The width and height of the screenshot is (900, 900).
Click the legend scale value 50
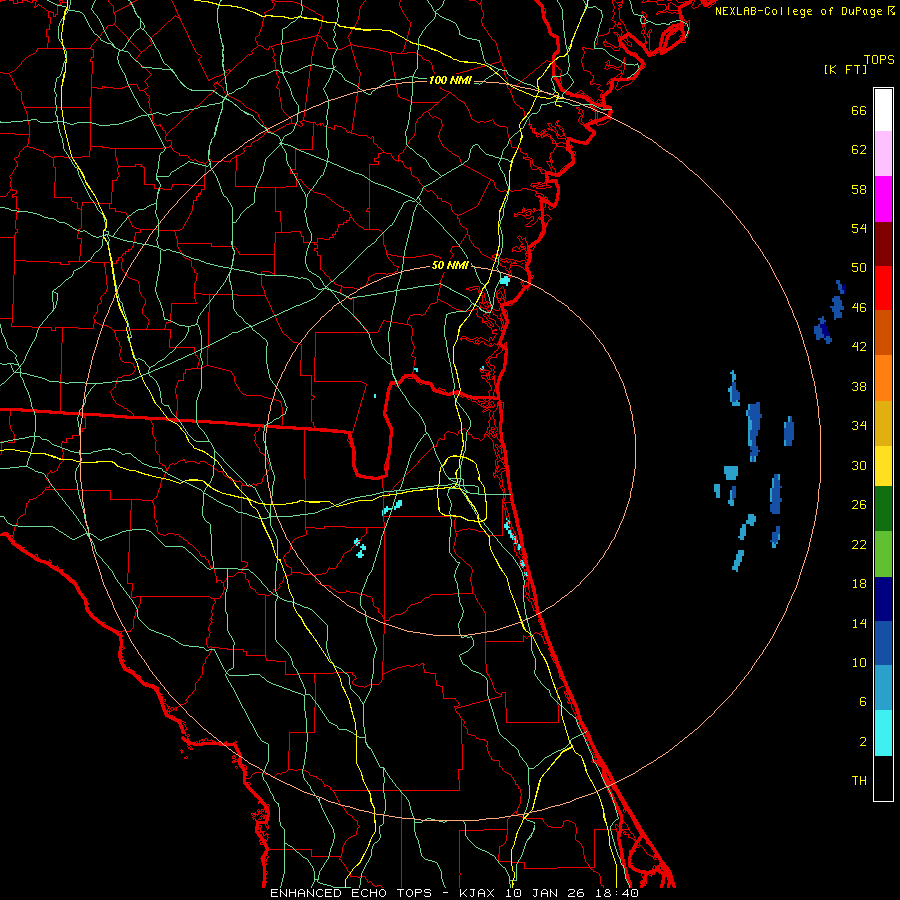[x=859, y=268]
